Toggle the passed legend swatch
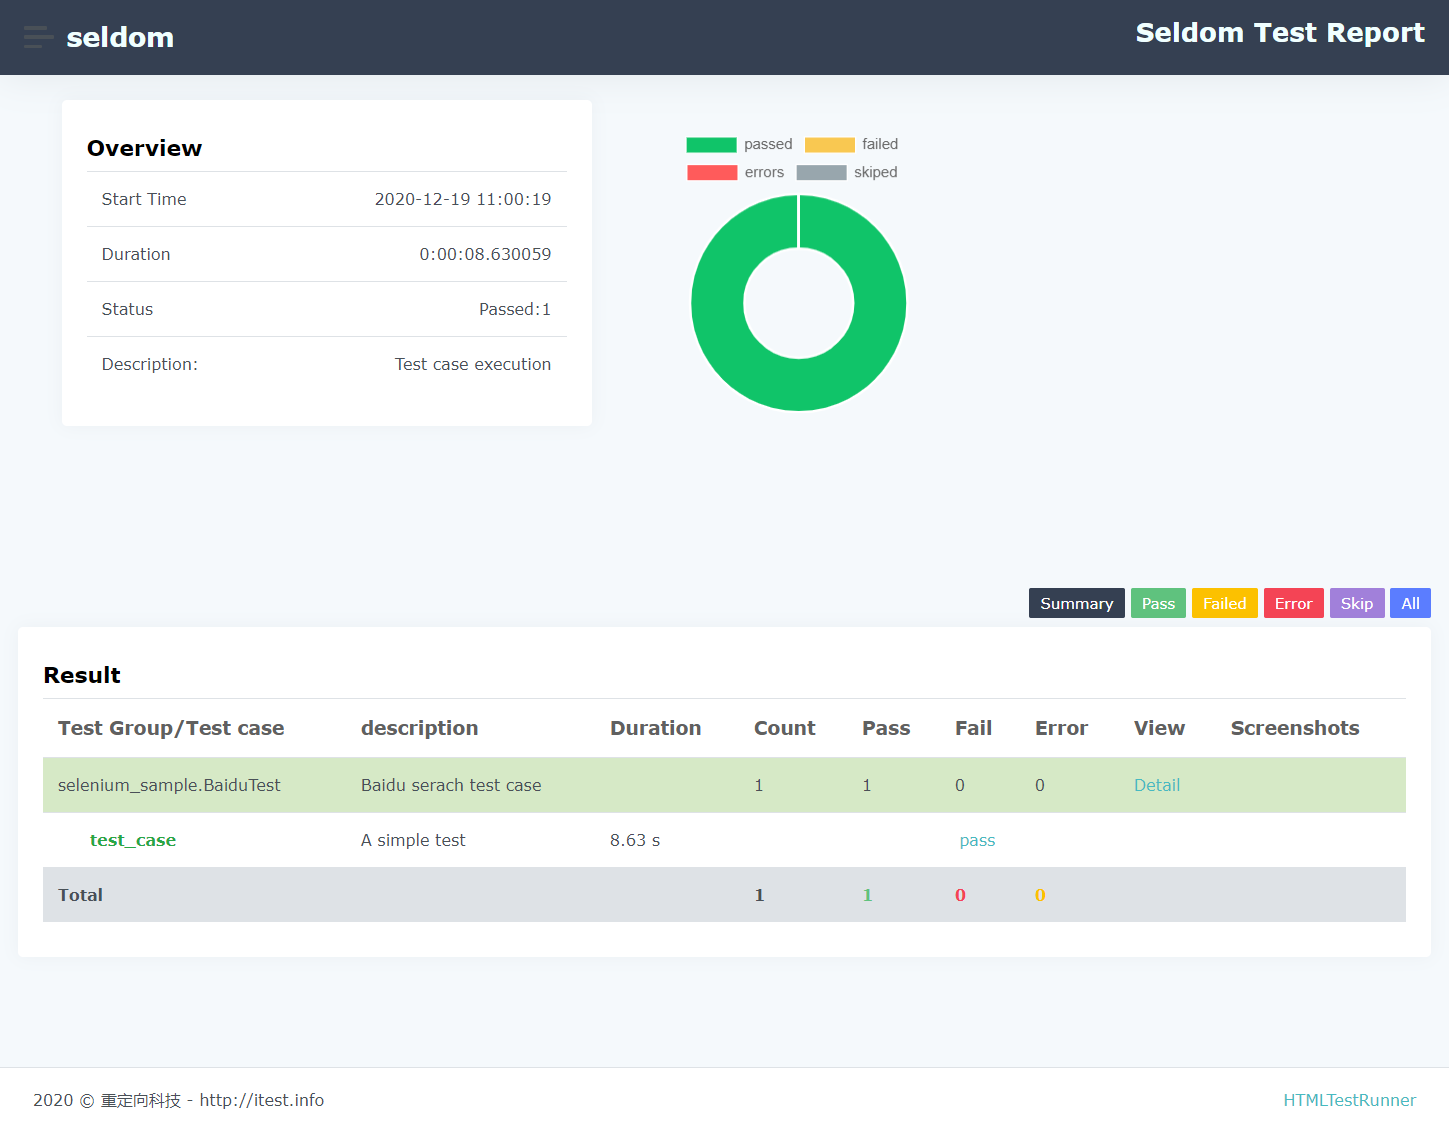The image size is (1449, 1127). pyautogui.click(x=711, y=145)
